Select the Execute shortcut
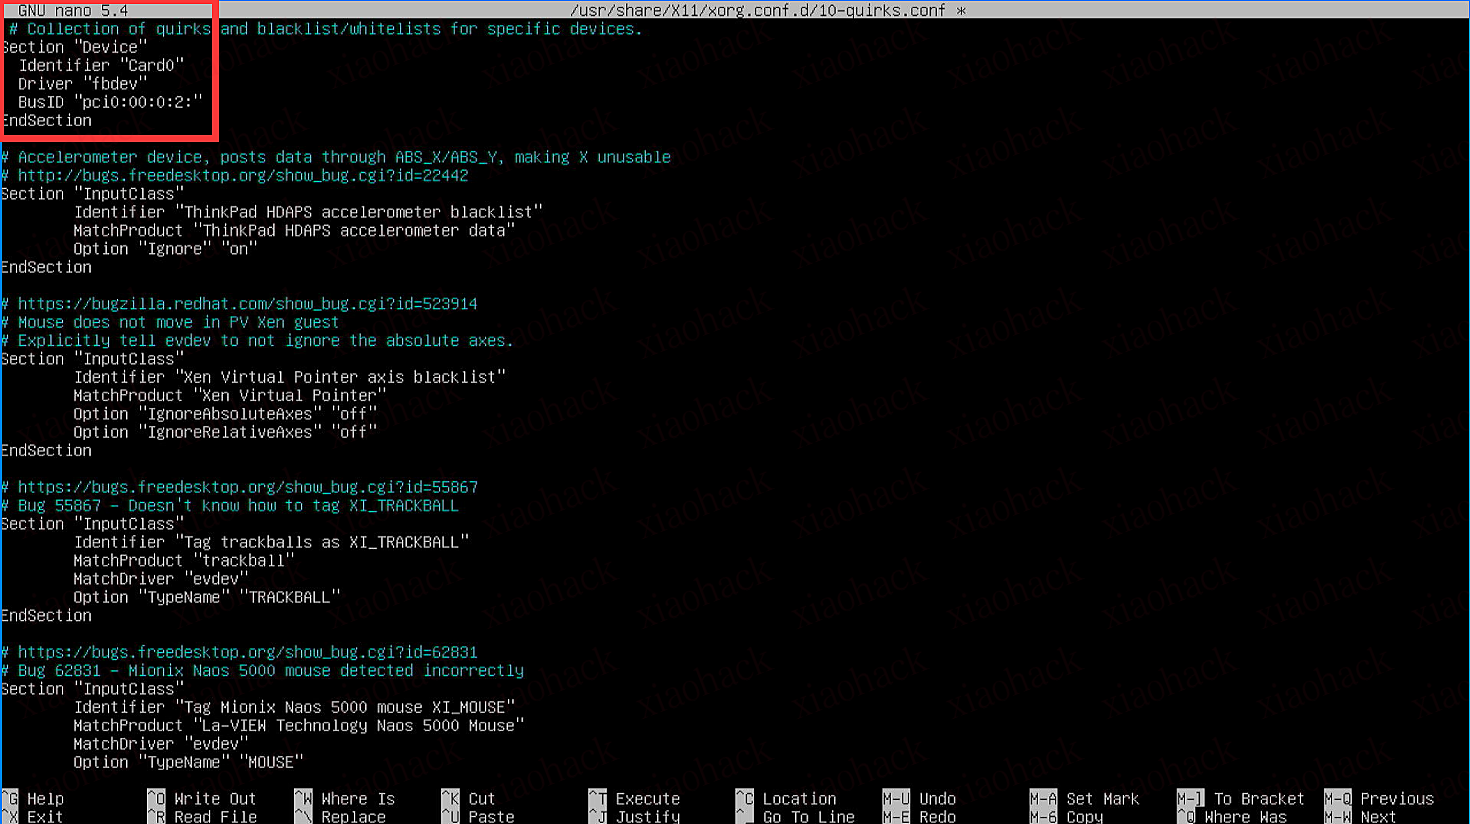 [x=647, y=799]
